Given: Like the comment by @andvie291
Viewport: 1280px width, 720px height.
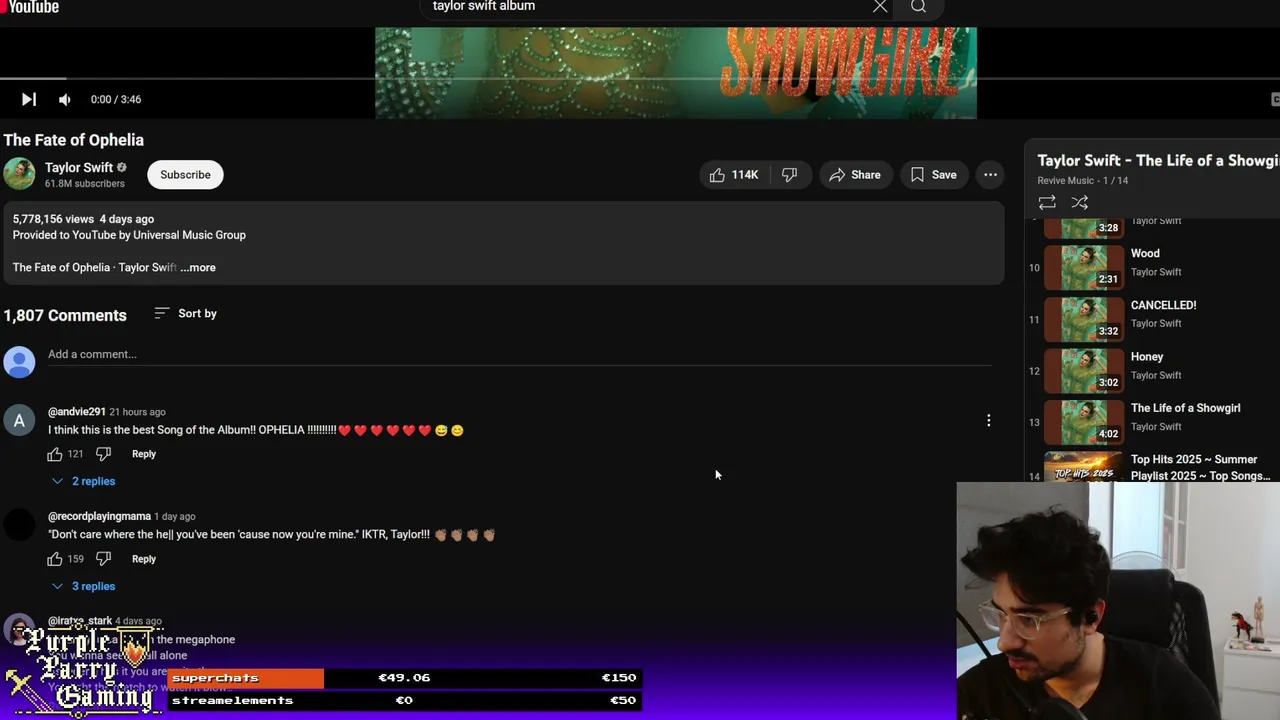Looking at the screenshot, I should pos(55,454).
